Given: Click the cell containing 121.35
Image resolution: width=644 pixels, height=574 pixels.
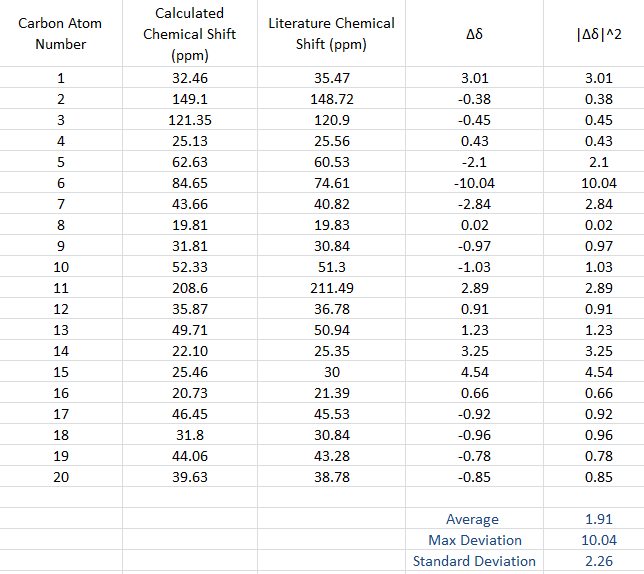Looking at the screenshot, I should pos(190,119).
